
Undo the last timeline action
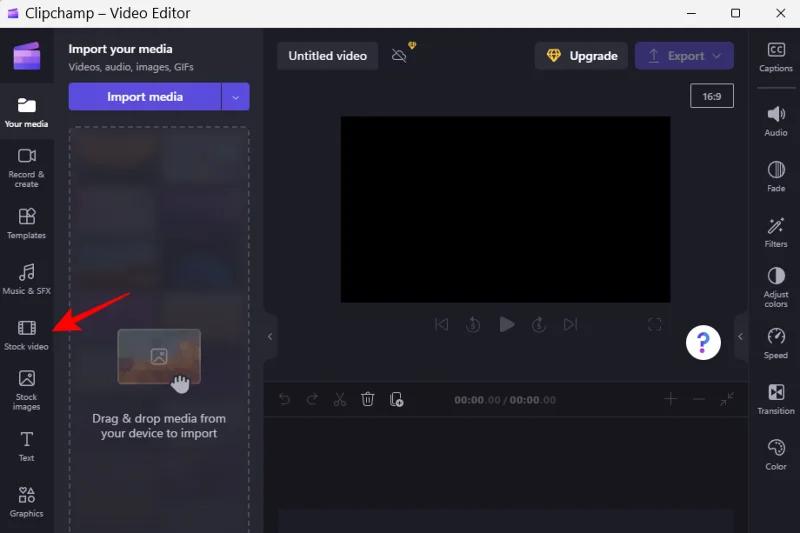(x=285, y=399)
